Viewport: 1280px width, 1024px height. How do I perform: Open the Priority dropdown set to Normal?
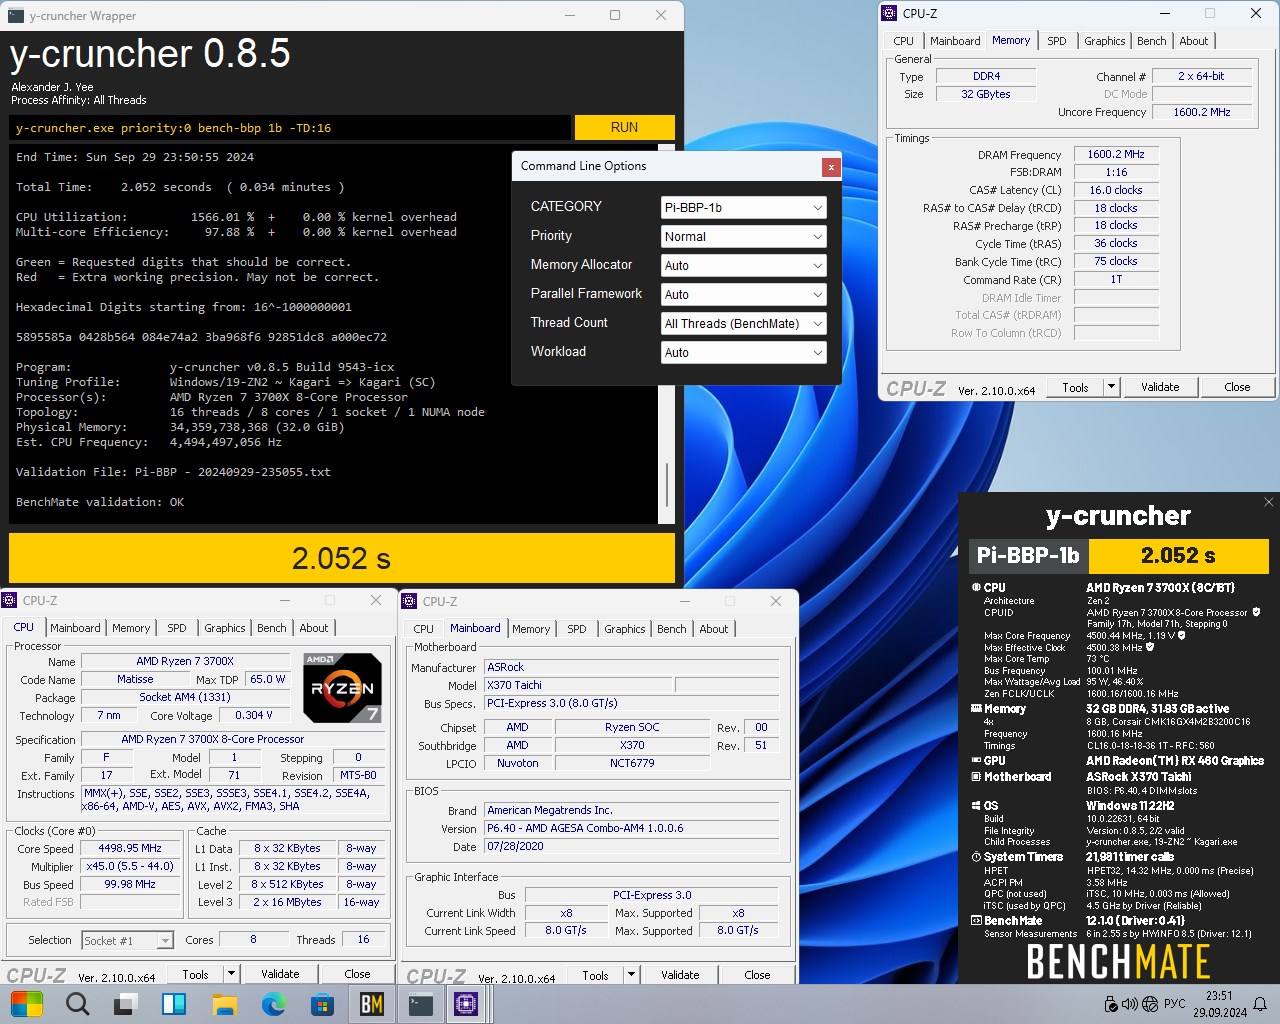point(743,237)
